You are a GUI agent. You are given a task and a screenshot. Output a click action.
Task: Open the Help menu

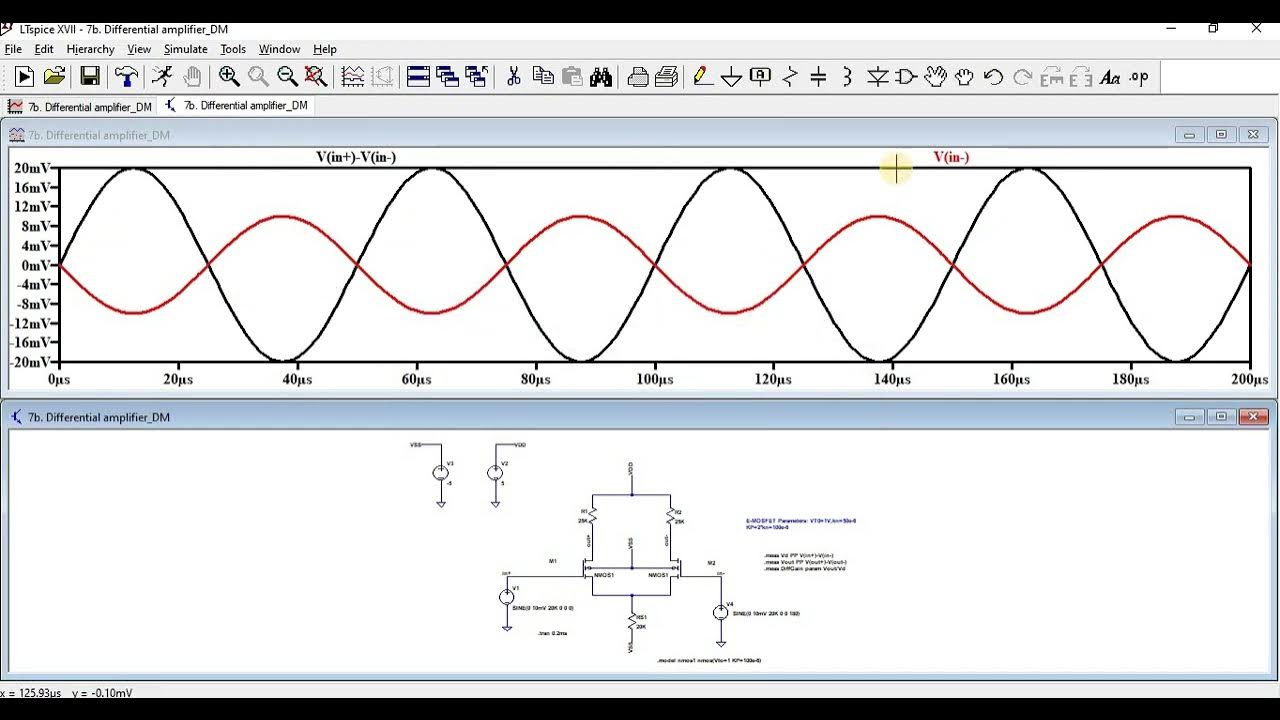point(325,49)
